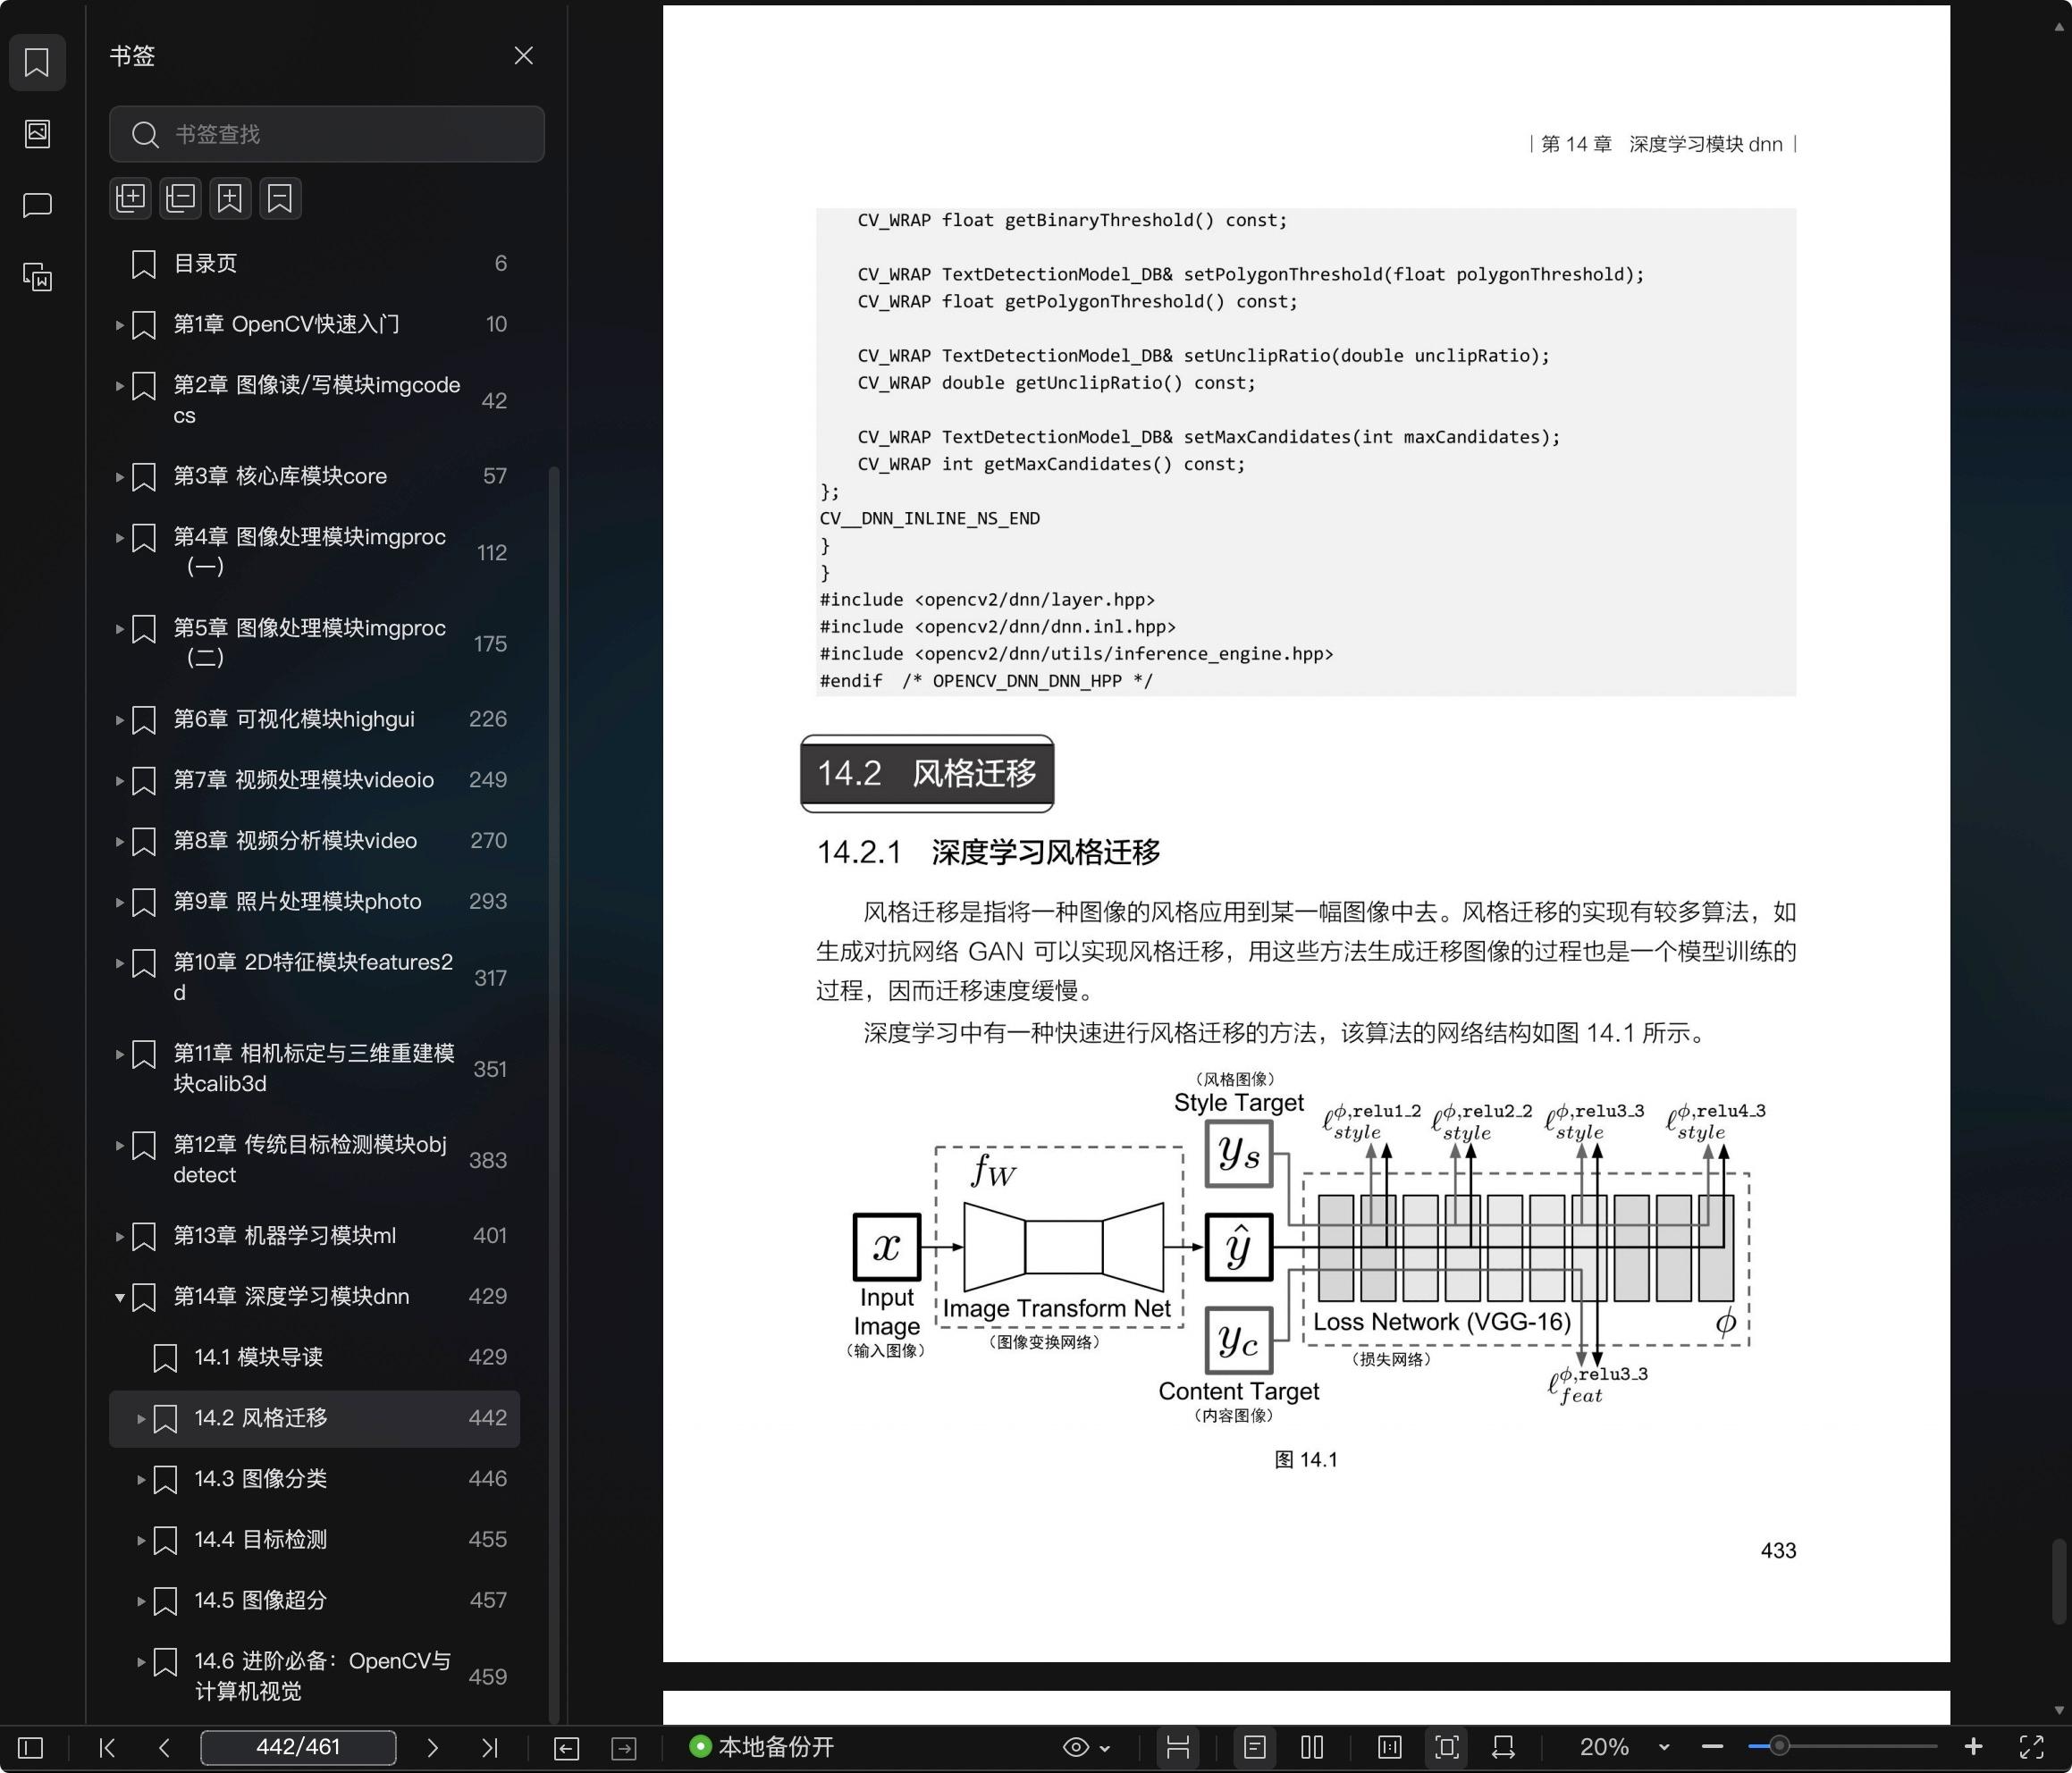Select two-page view
2072x1773 pixels.
(x=1312, y=1747)
